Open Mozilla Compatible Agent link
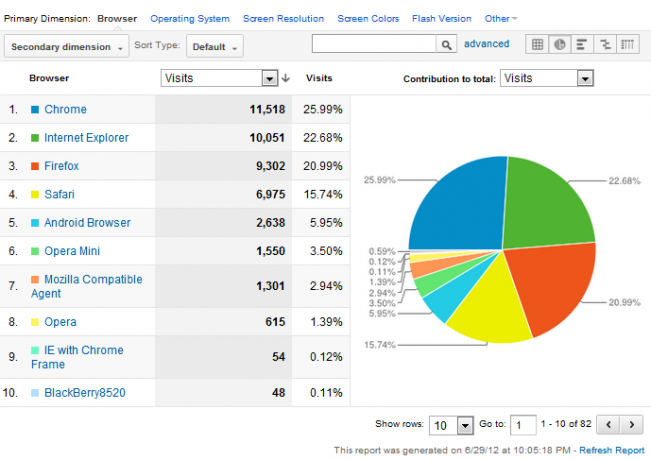 click(86, 286)
